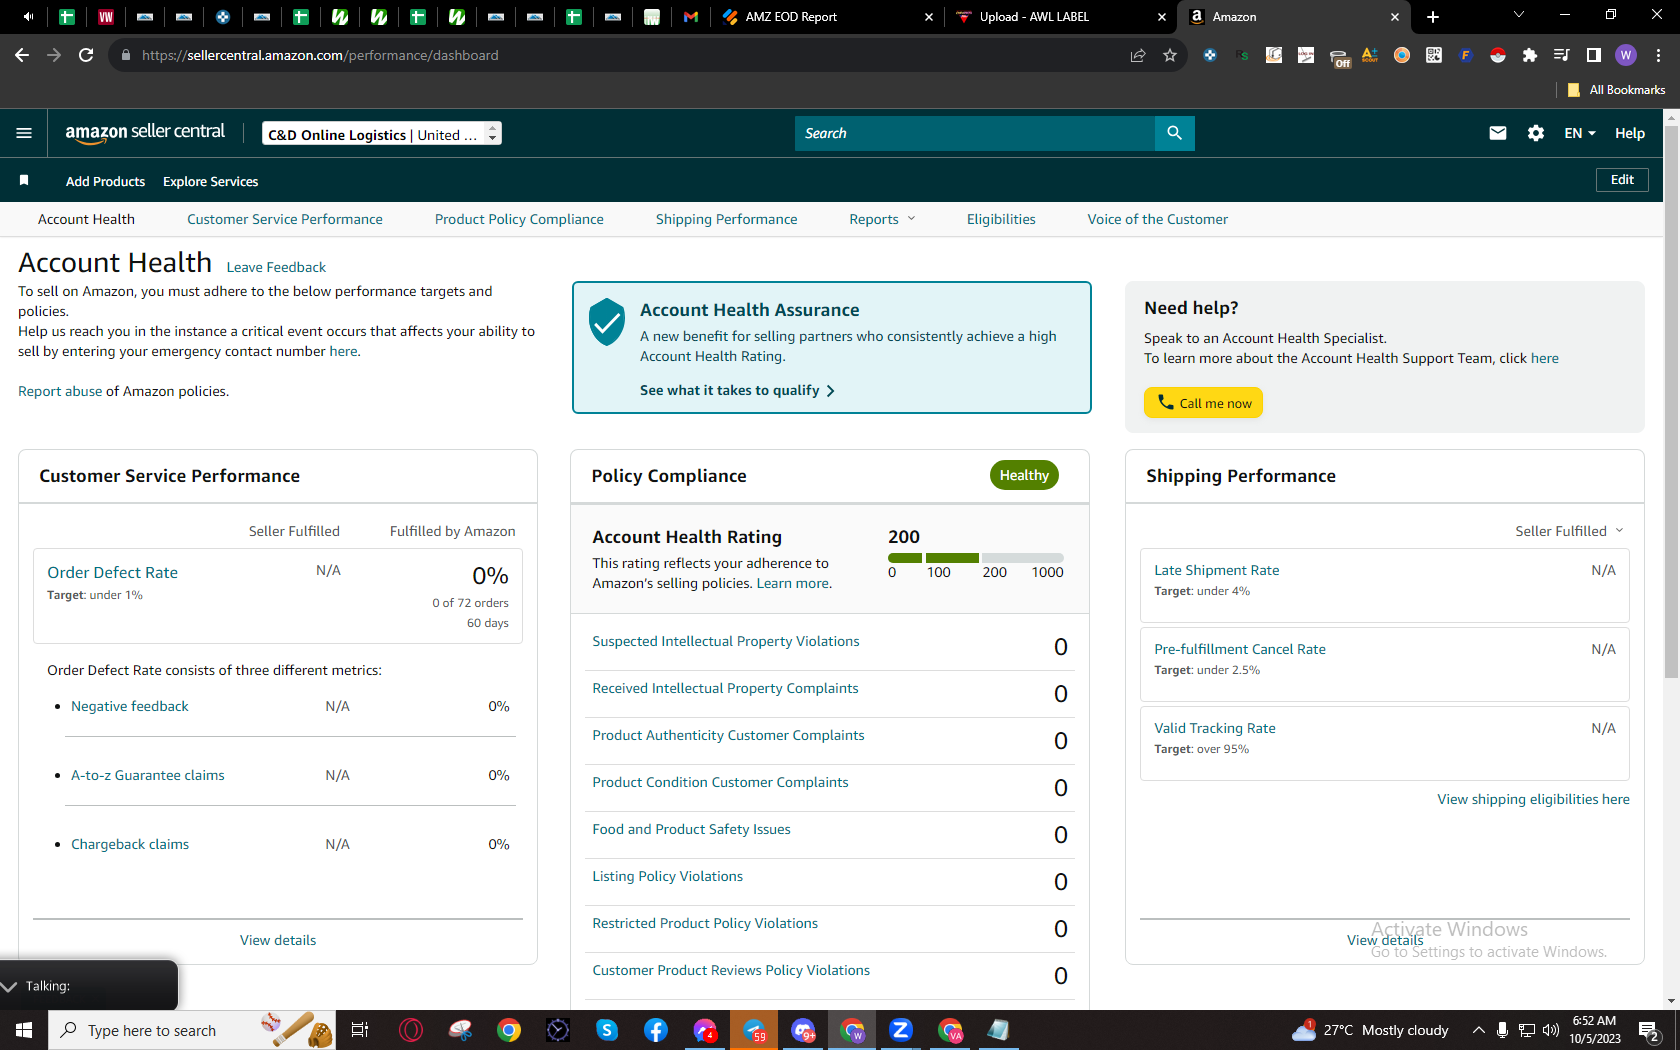
Task: Expand the Reports menu dropdown
Action: click(x=882, y=219)
